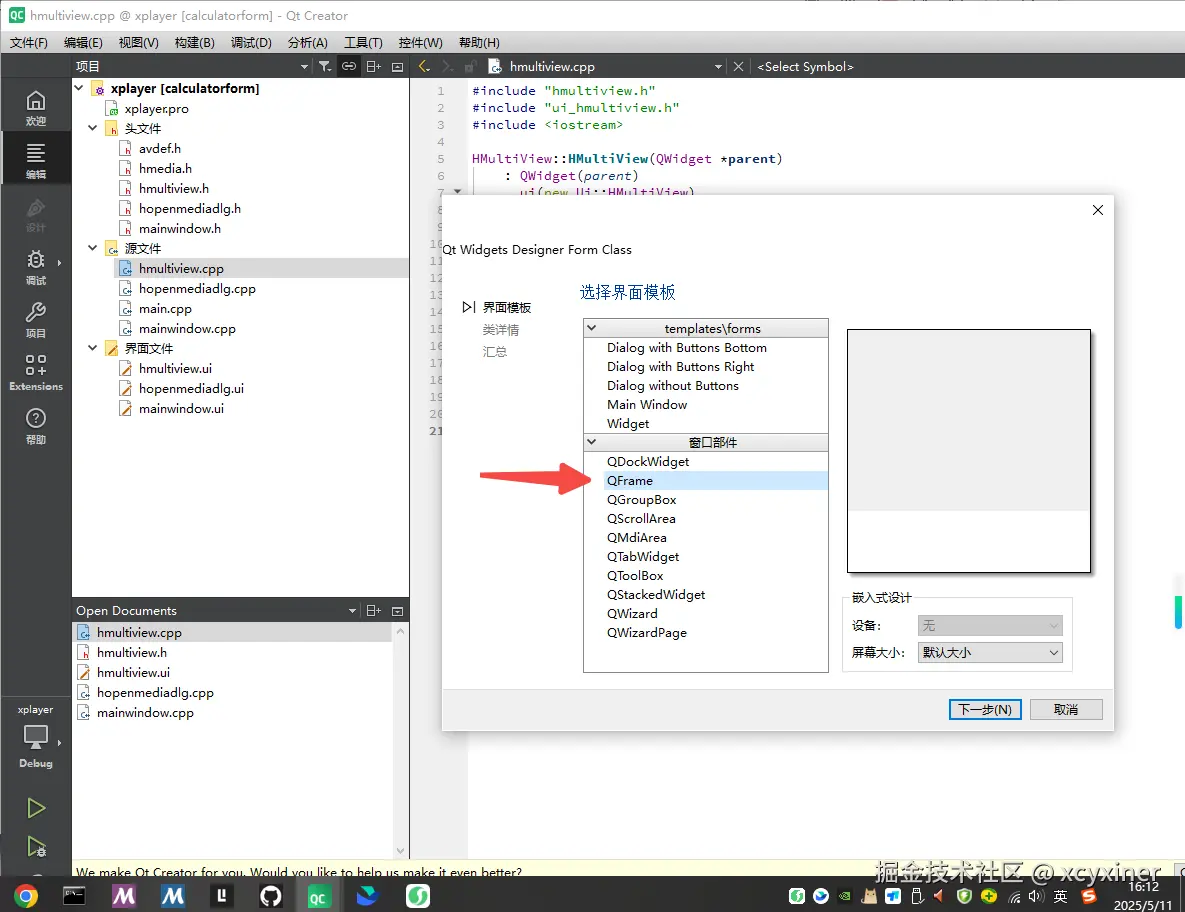Image resolution: width=1185 pixels, height=912 pixels.
Task: Close the hmultiview.cpp document
Action: click(x=738, y=66)
